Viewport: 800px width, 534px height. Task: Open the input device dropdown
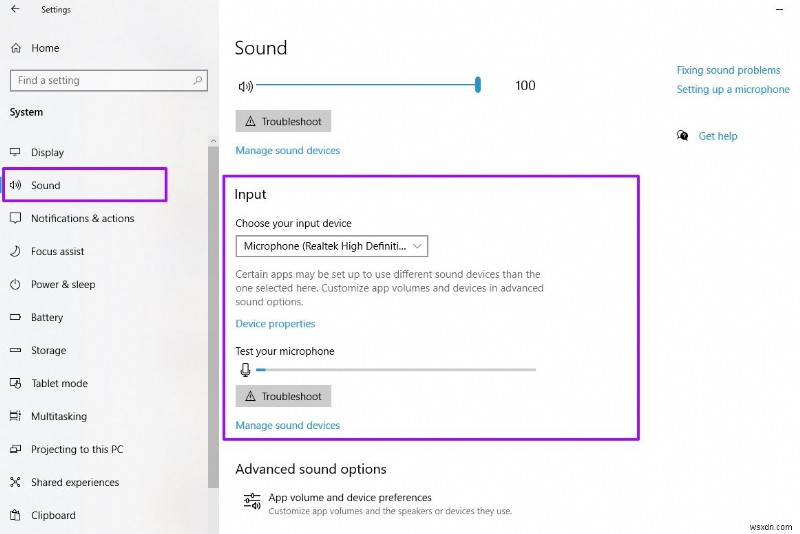[332, 246]
